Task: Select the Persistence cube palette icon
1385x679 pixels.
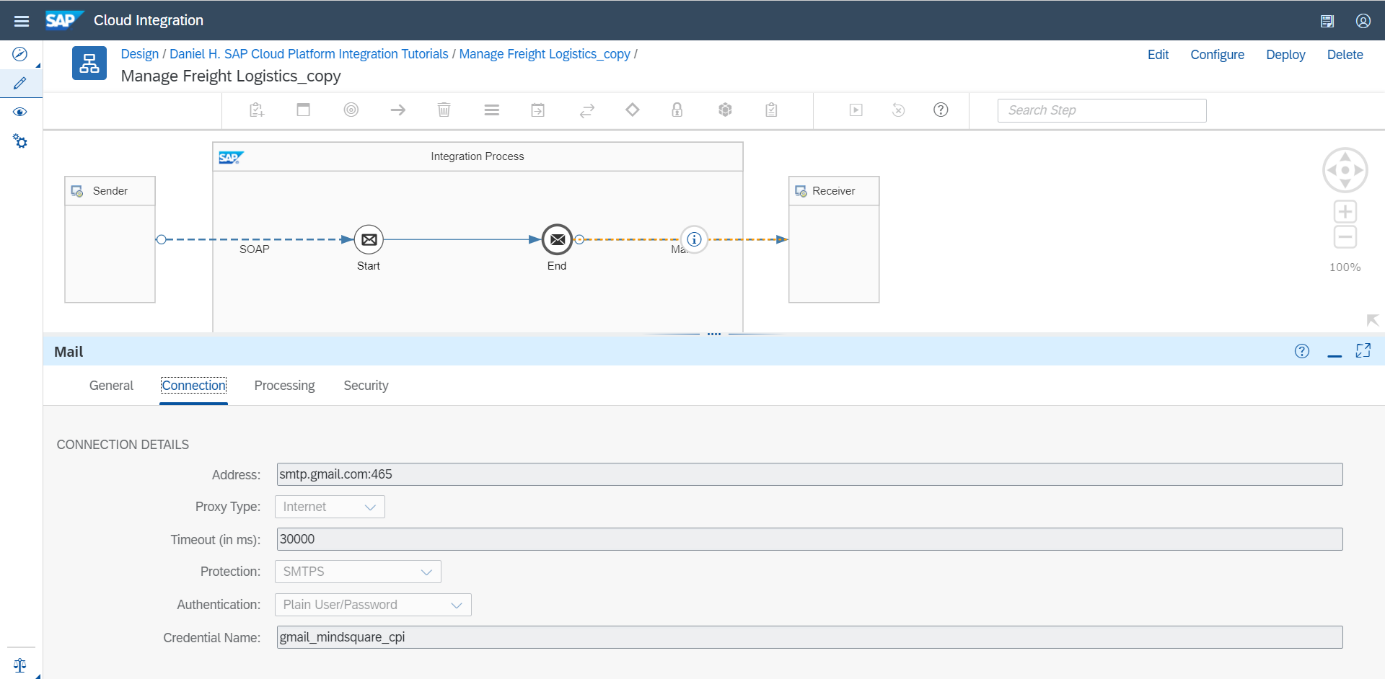Action: tap(725, 110)
